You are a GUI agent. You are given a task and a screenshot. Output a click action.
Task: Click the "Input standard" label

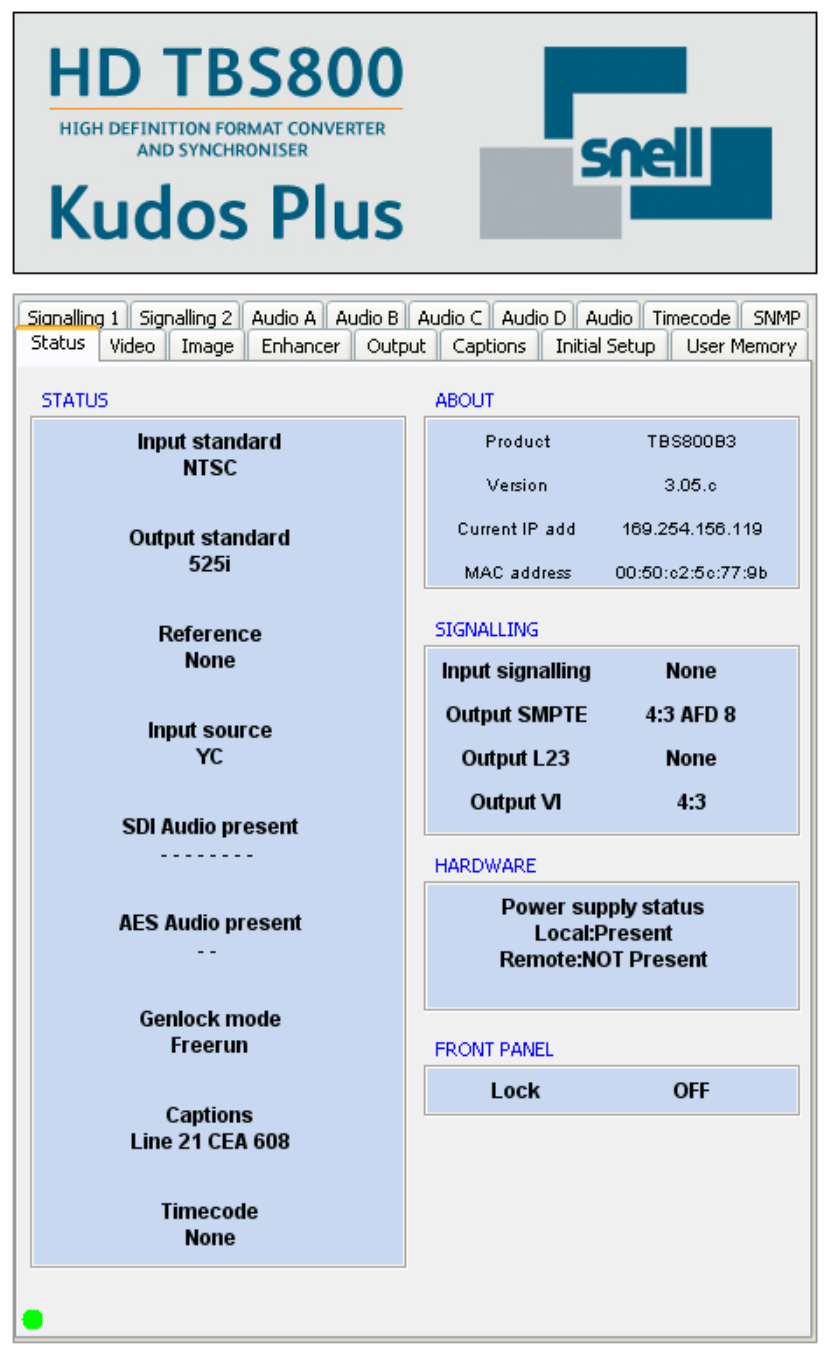click(209, 442)
